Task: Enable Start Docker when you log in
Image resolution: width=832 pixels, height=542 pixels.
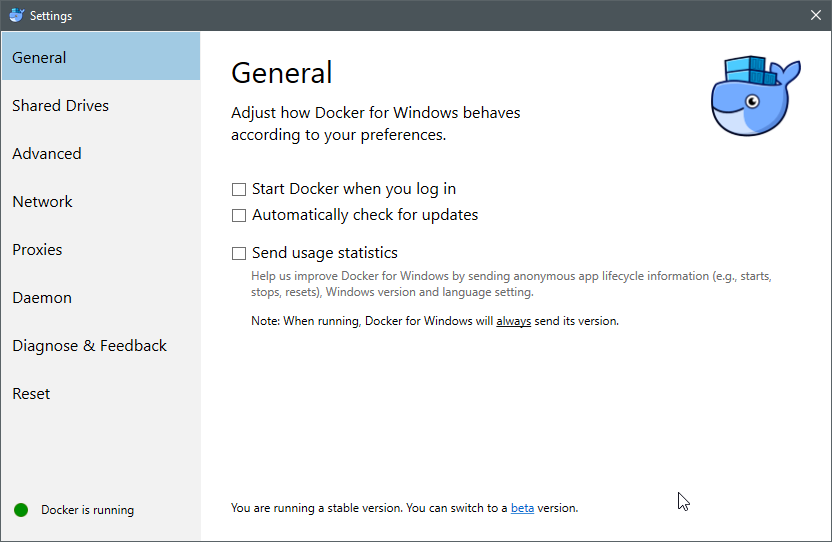Action: click(x=239, y=189)
